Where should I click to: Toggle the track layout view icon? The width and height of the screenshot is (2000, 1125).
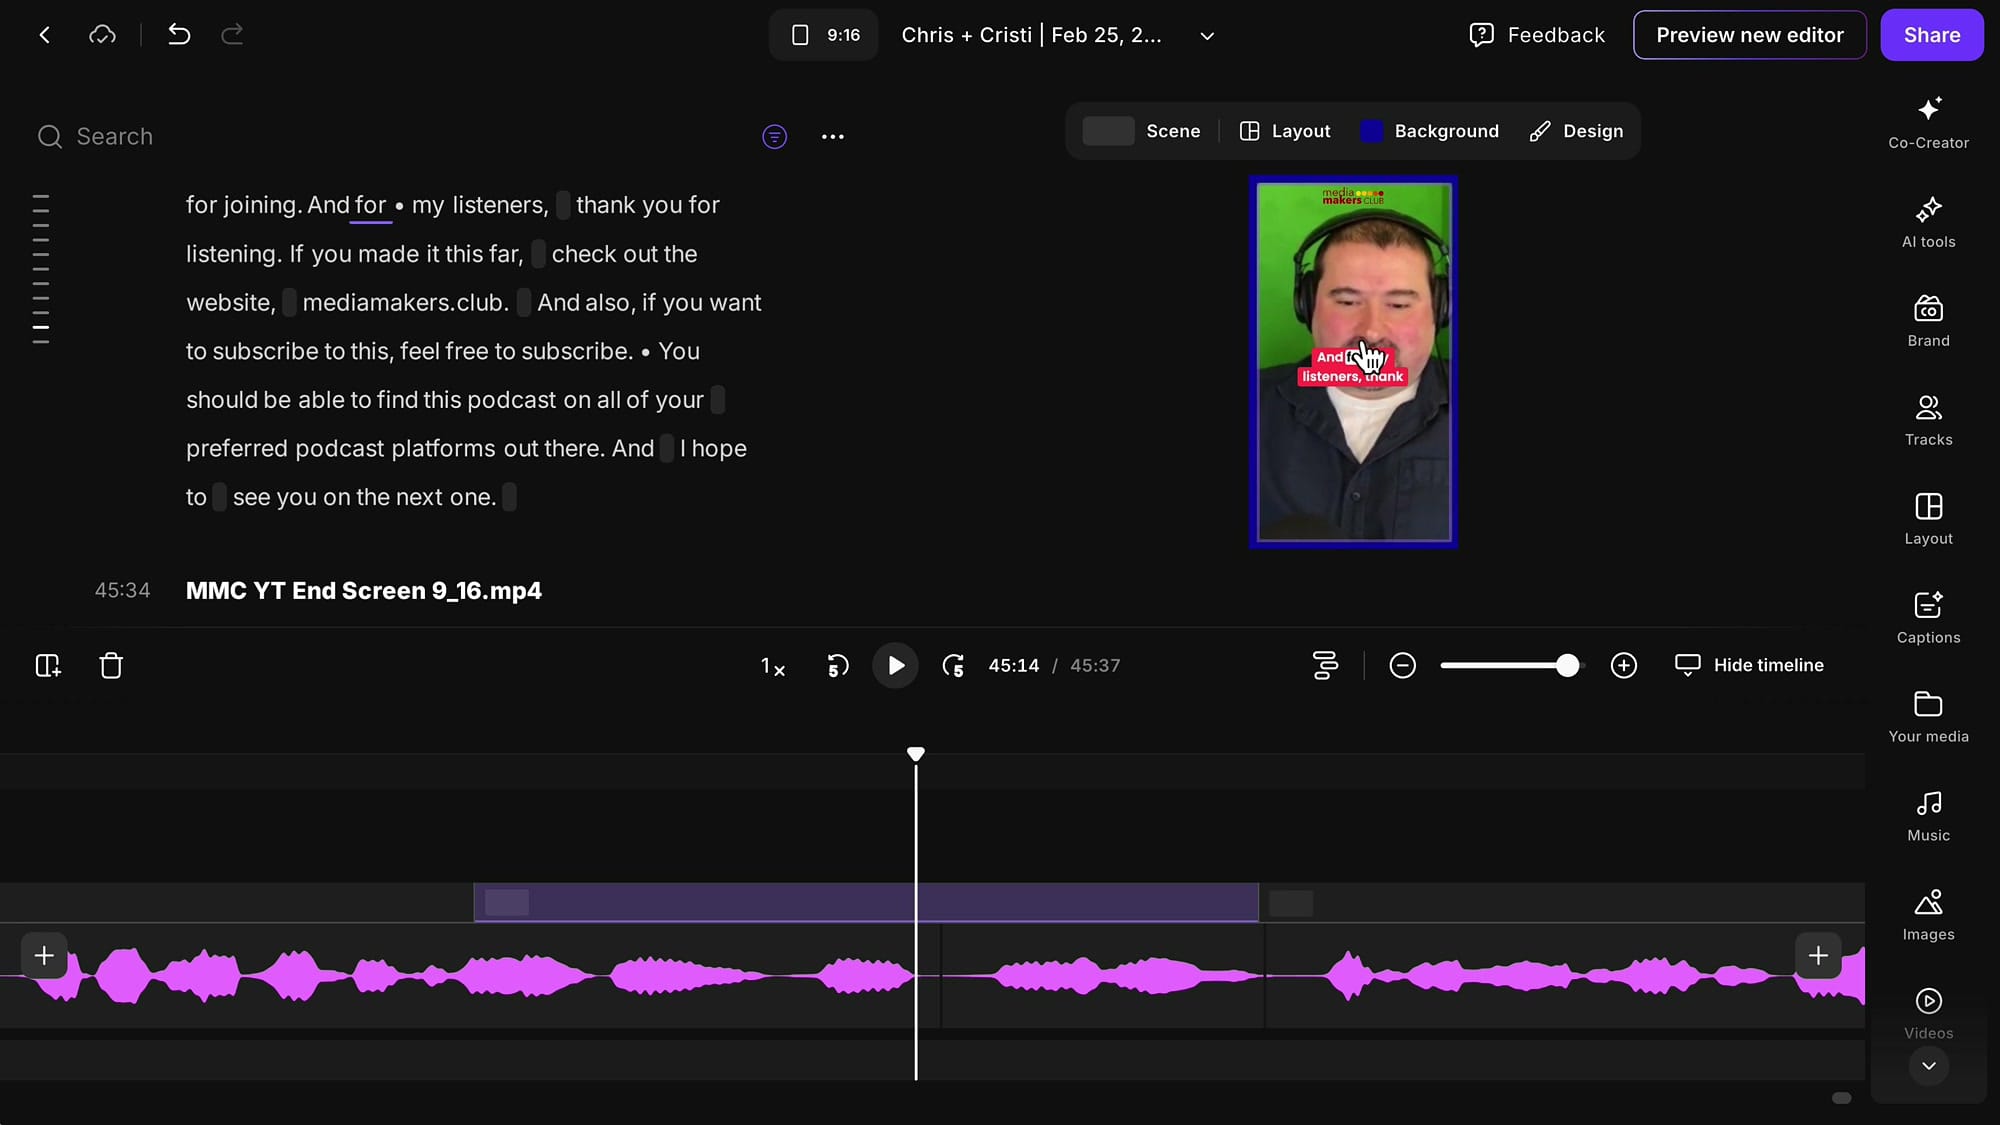pyautogui.click(x=1325, y=665)
